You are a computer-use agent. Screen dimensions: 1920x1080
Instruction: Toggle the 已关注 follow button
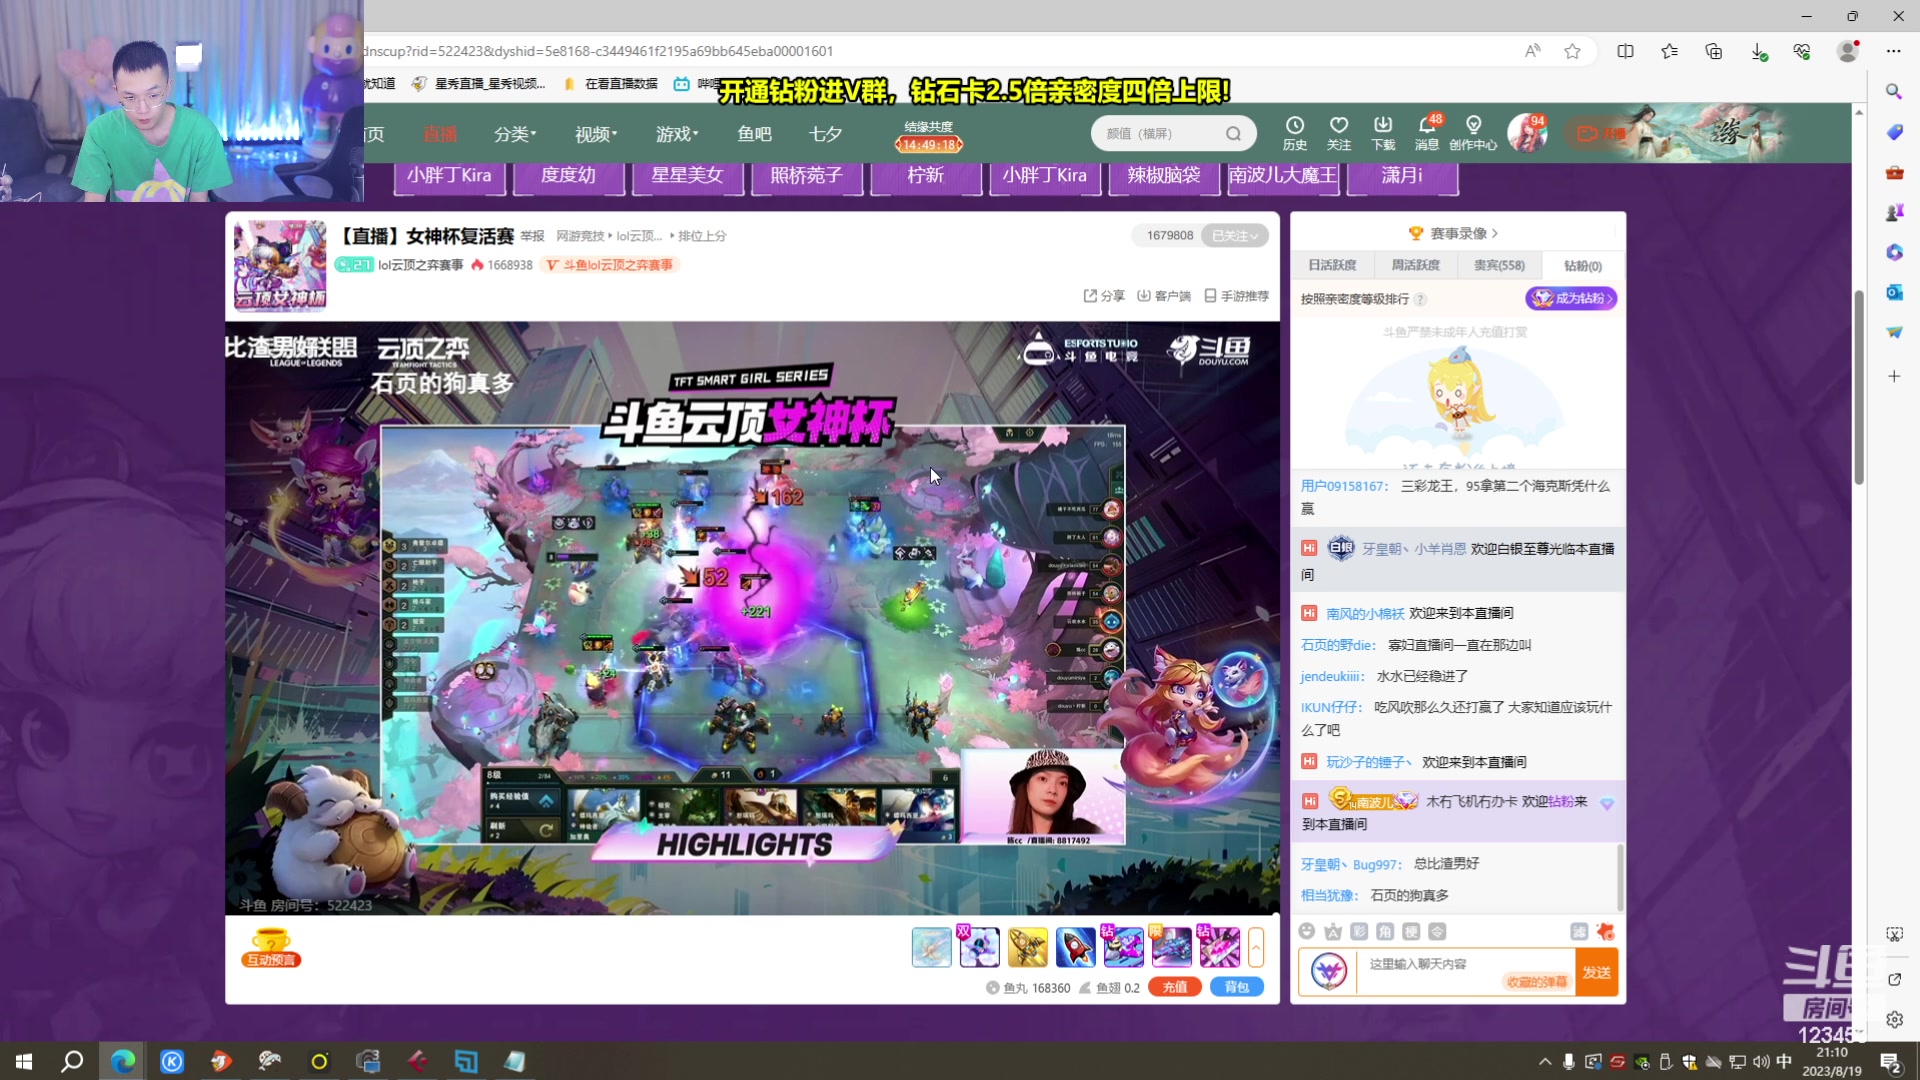1234,236
